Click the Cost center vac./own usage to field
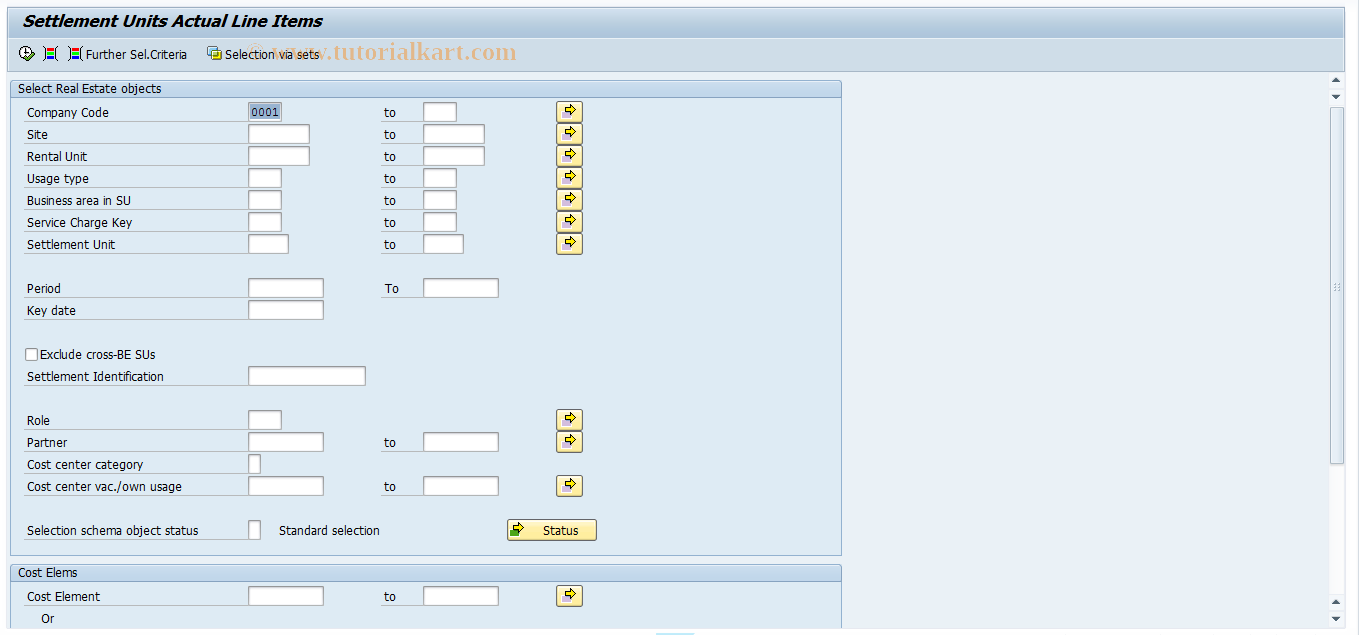Image resolution: width=1359 pixels, height=635 pixels. pos(461,486)
